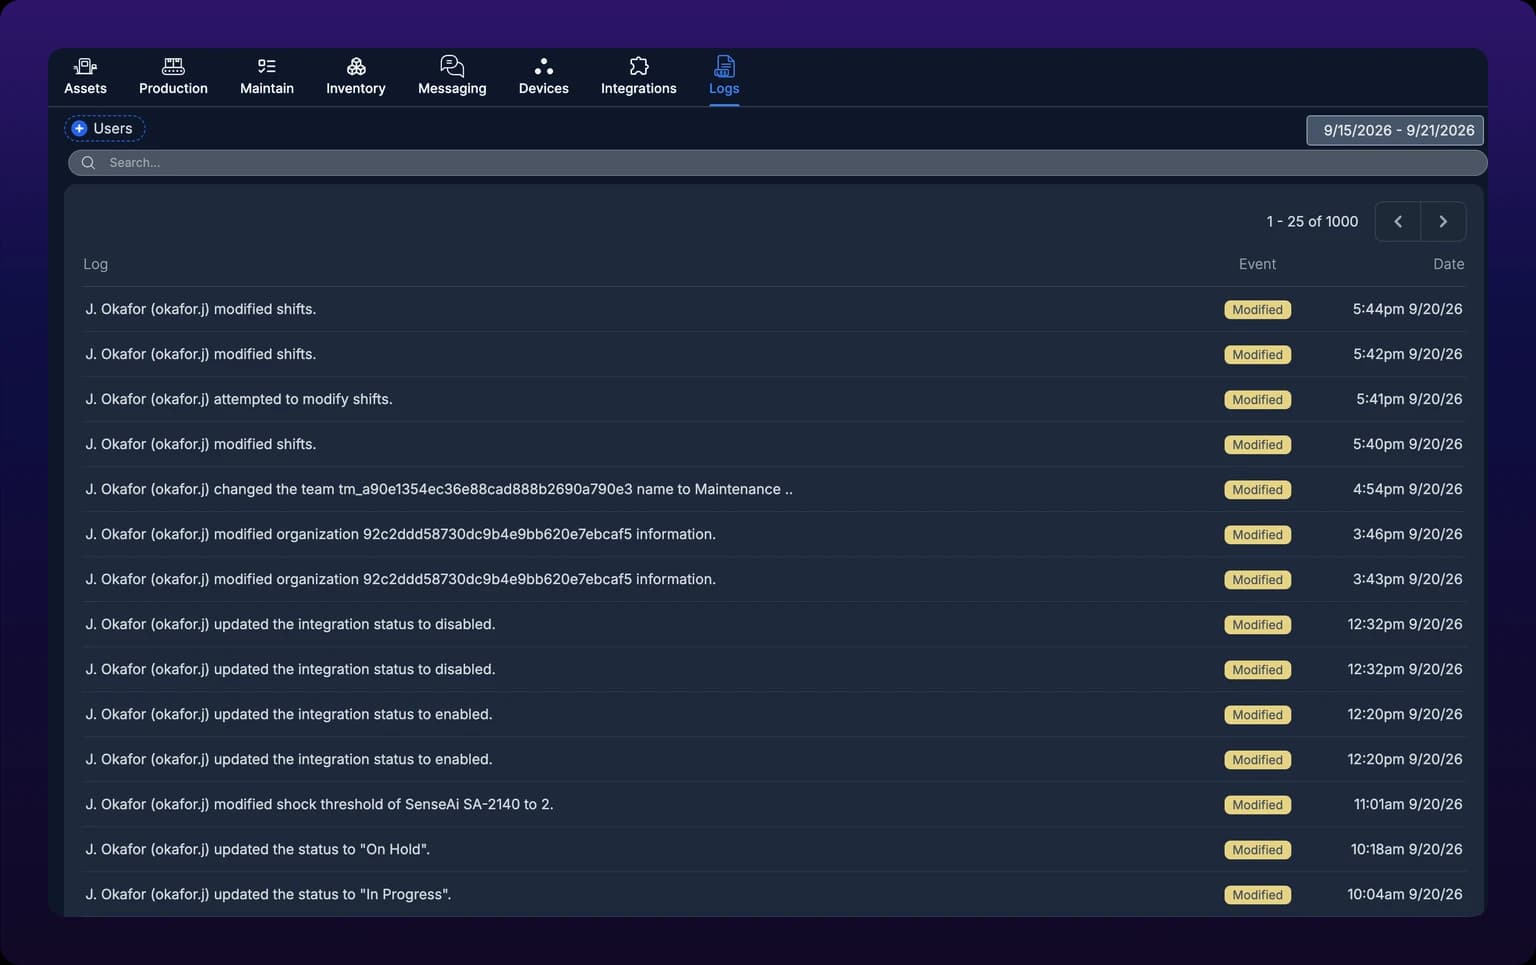The image size is (1536, 965).
Task: Select the status updated to "On Hold" entry
Action: coord(772,849)
